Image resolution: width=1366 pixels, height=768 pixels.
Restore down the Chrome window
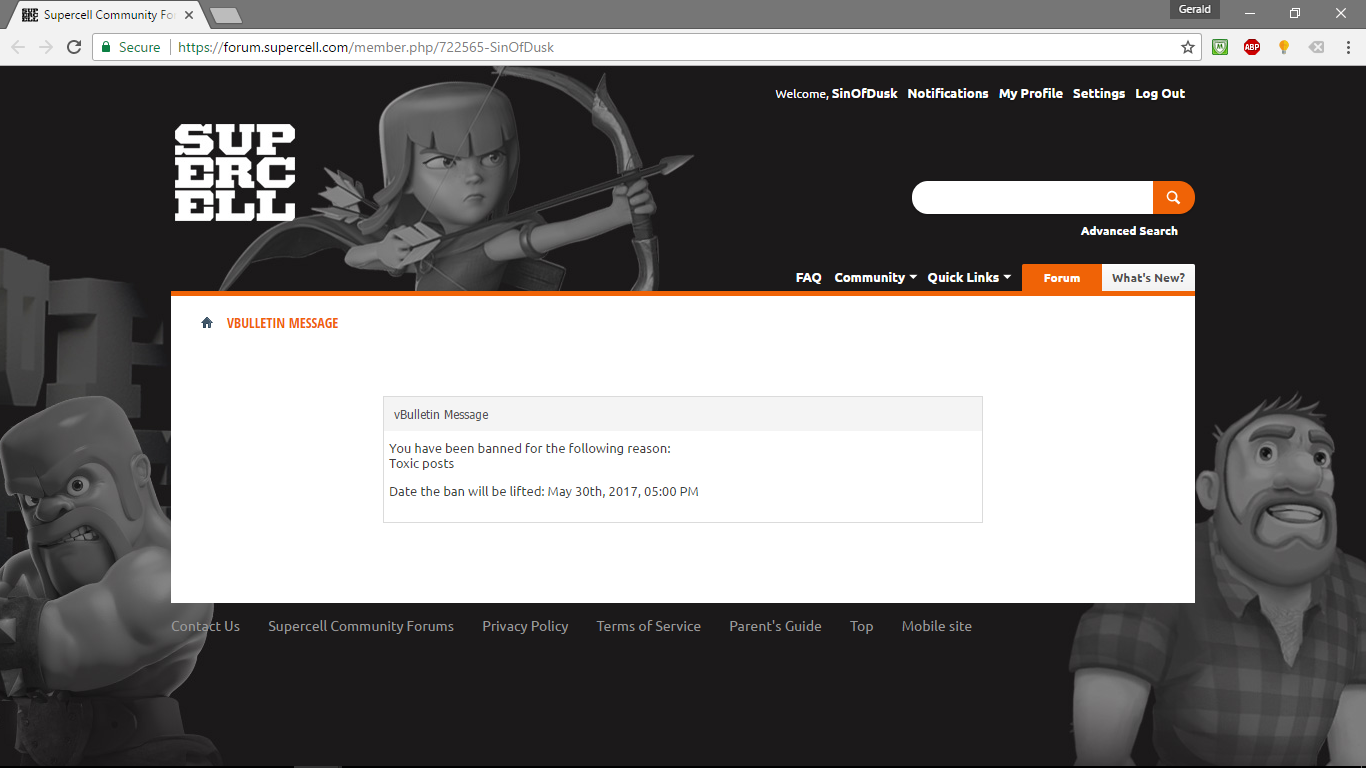click(1295, 13)
